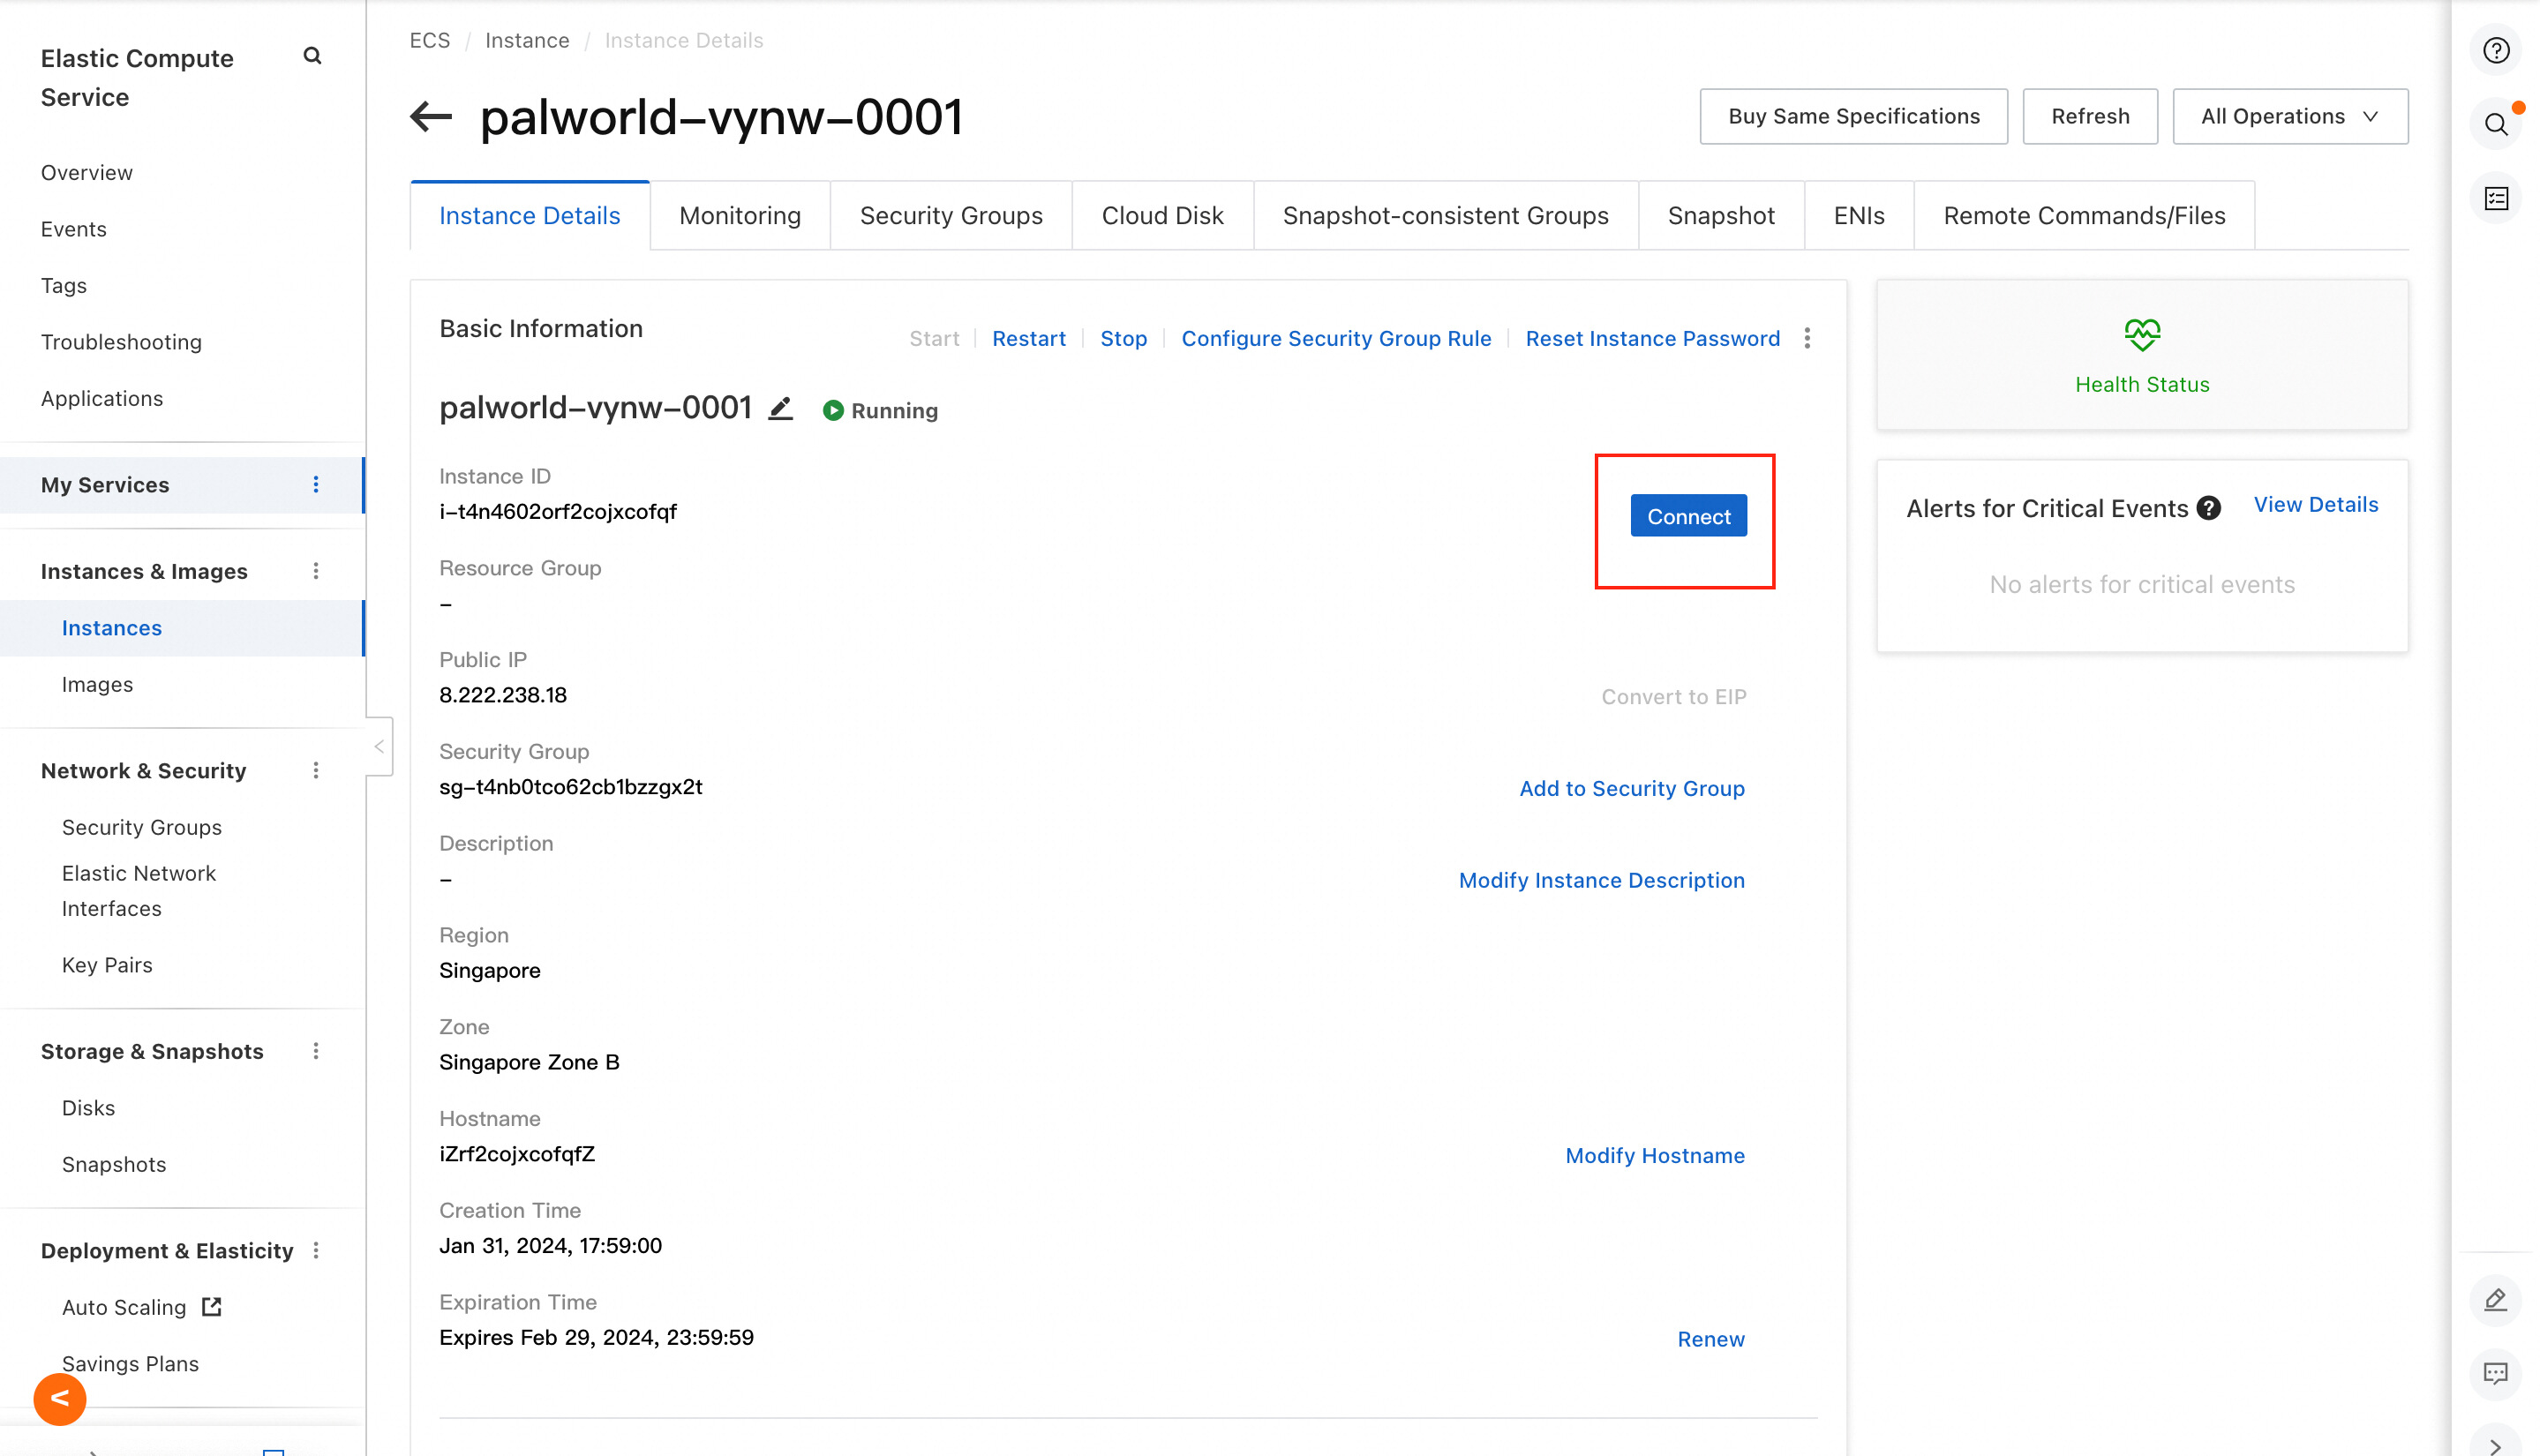
Task: Click the question mark beside Alerts for Critical Events
Action: (2209, 508)
